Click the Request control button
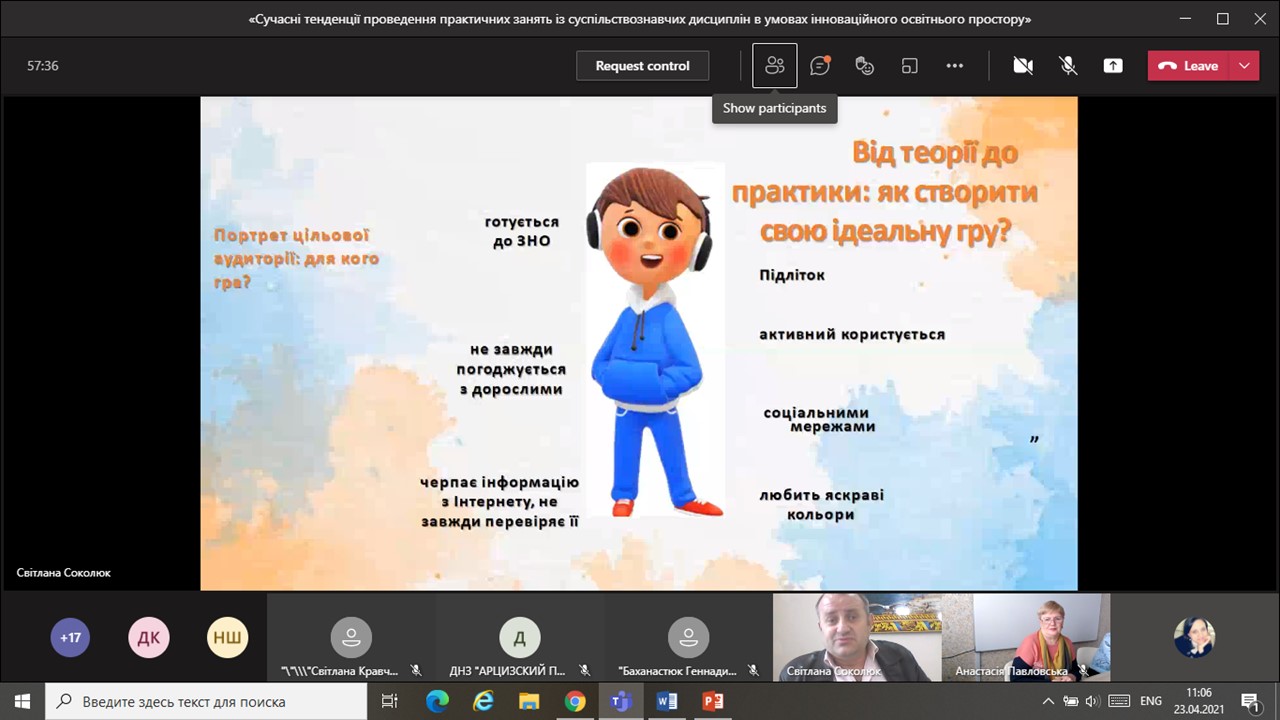This screenshot has width=1280, height=720. [x=642, y=66]
